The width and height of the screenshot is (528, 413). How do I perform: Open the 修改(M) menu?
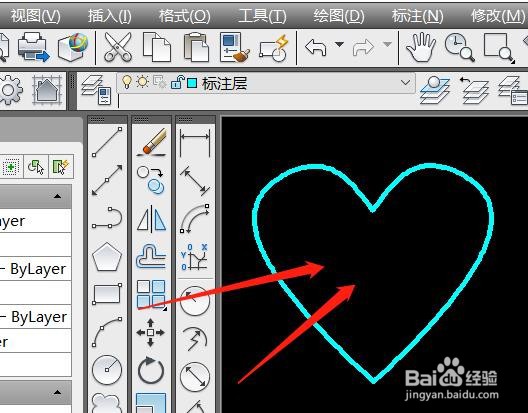[498, 16]
